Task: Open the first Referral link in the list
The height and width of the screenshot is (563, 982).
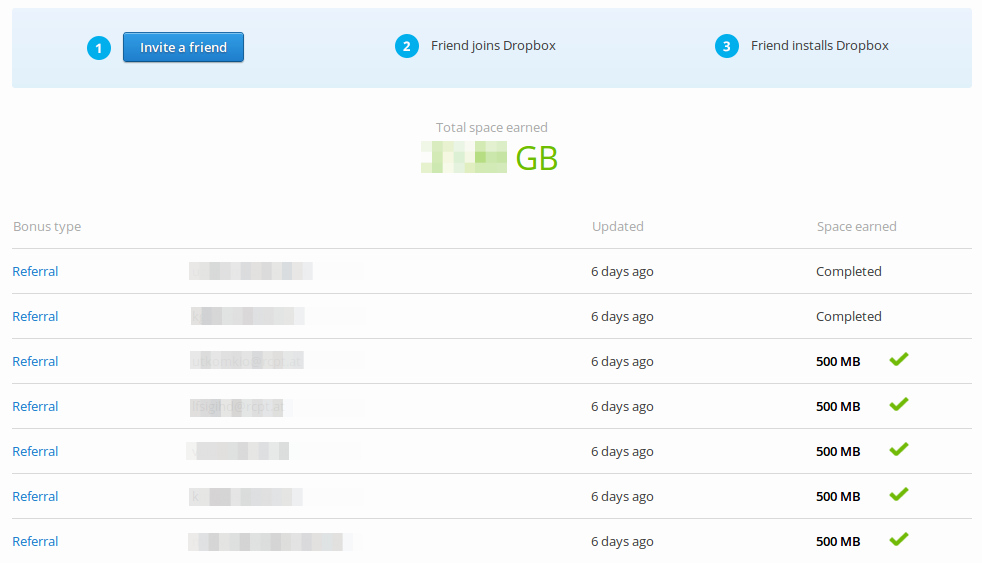Action: click(35, 271)
